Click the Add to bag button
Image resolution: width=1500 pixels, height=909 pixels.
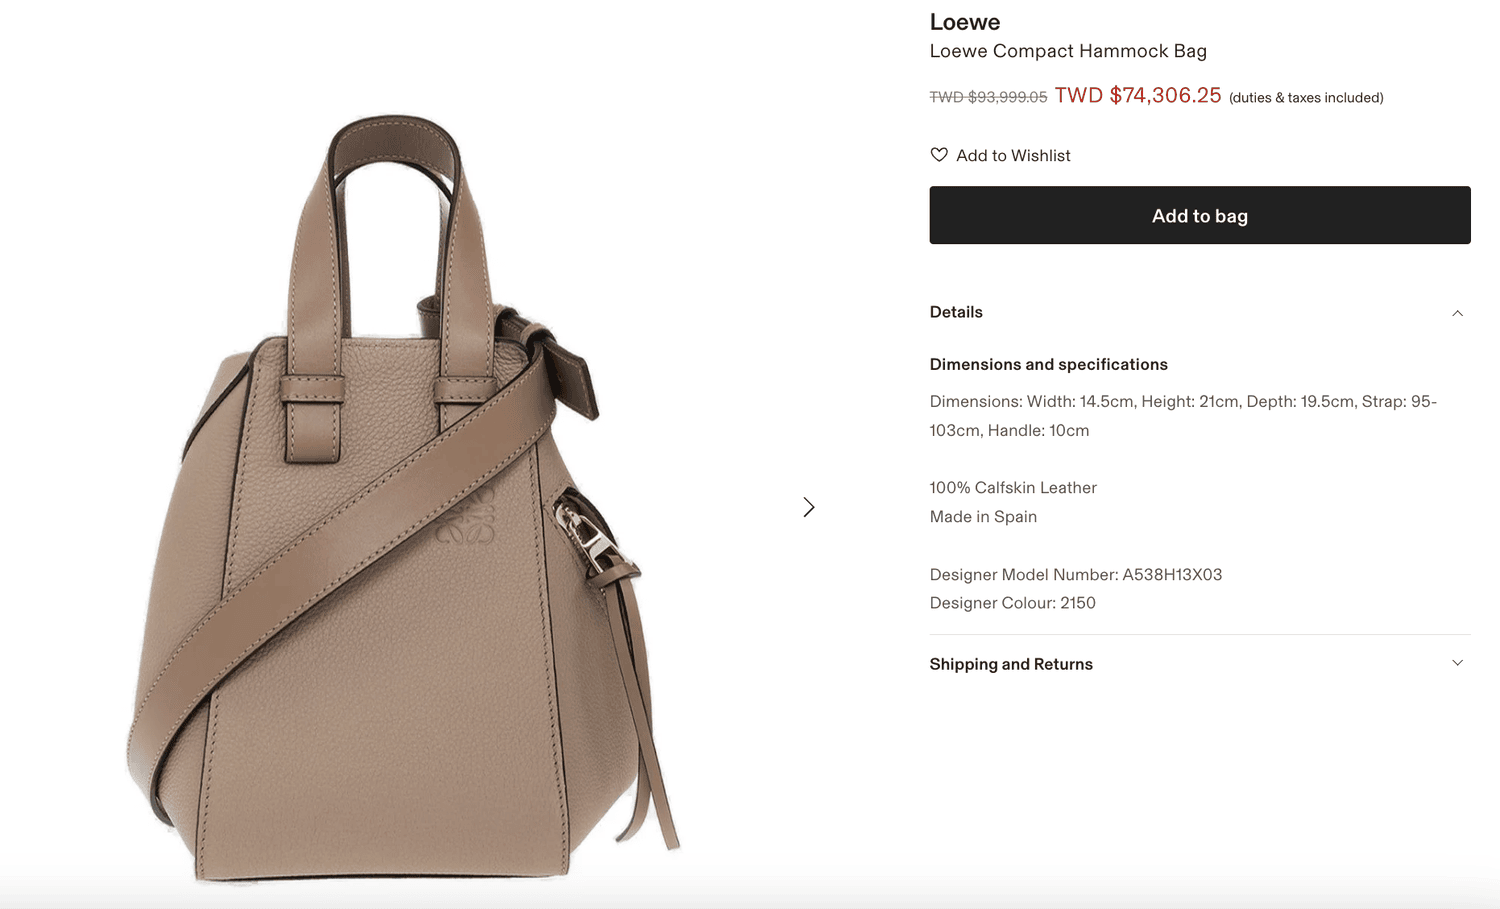(x=1200, y=215)
